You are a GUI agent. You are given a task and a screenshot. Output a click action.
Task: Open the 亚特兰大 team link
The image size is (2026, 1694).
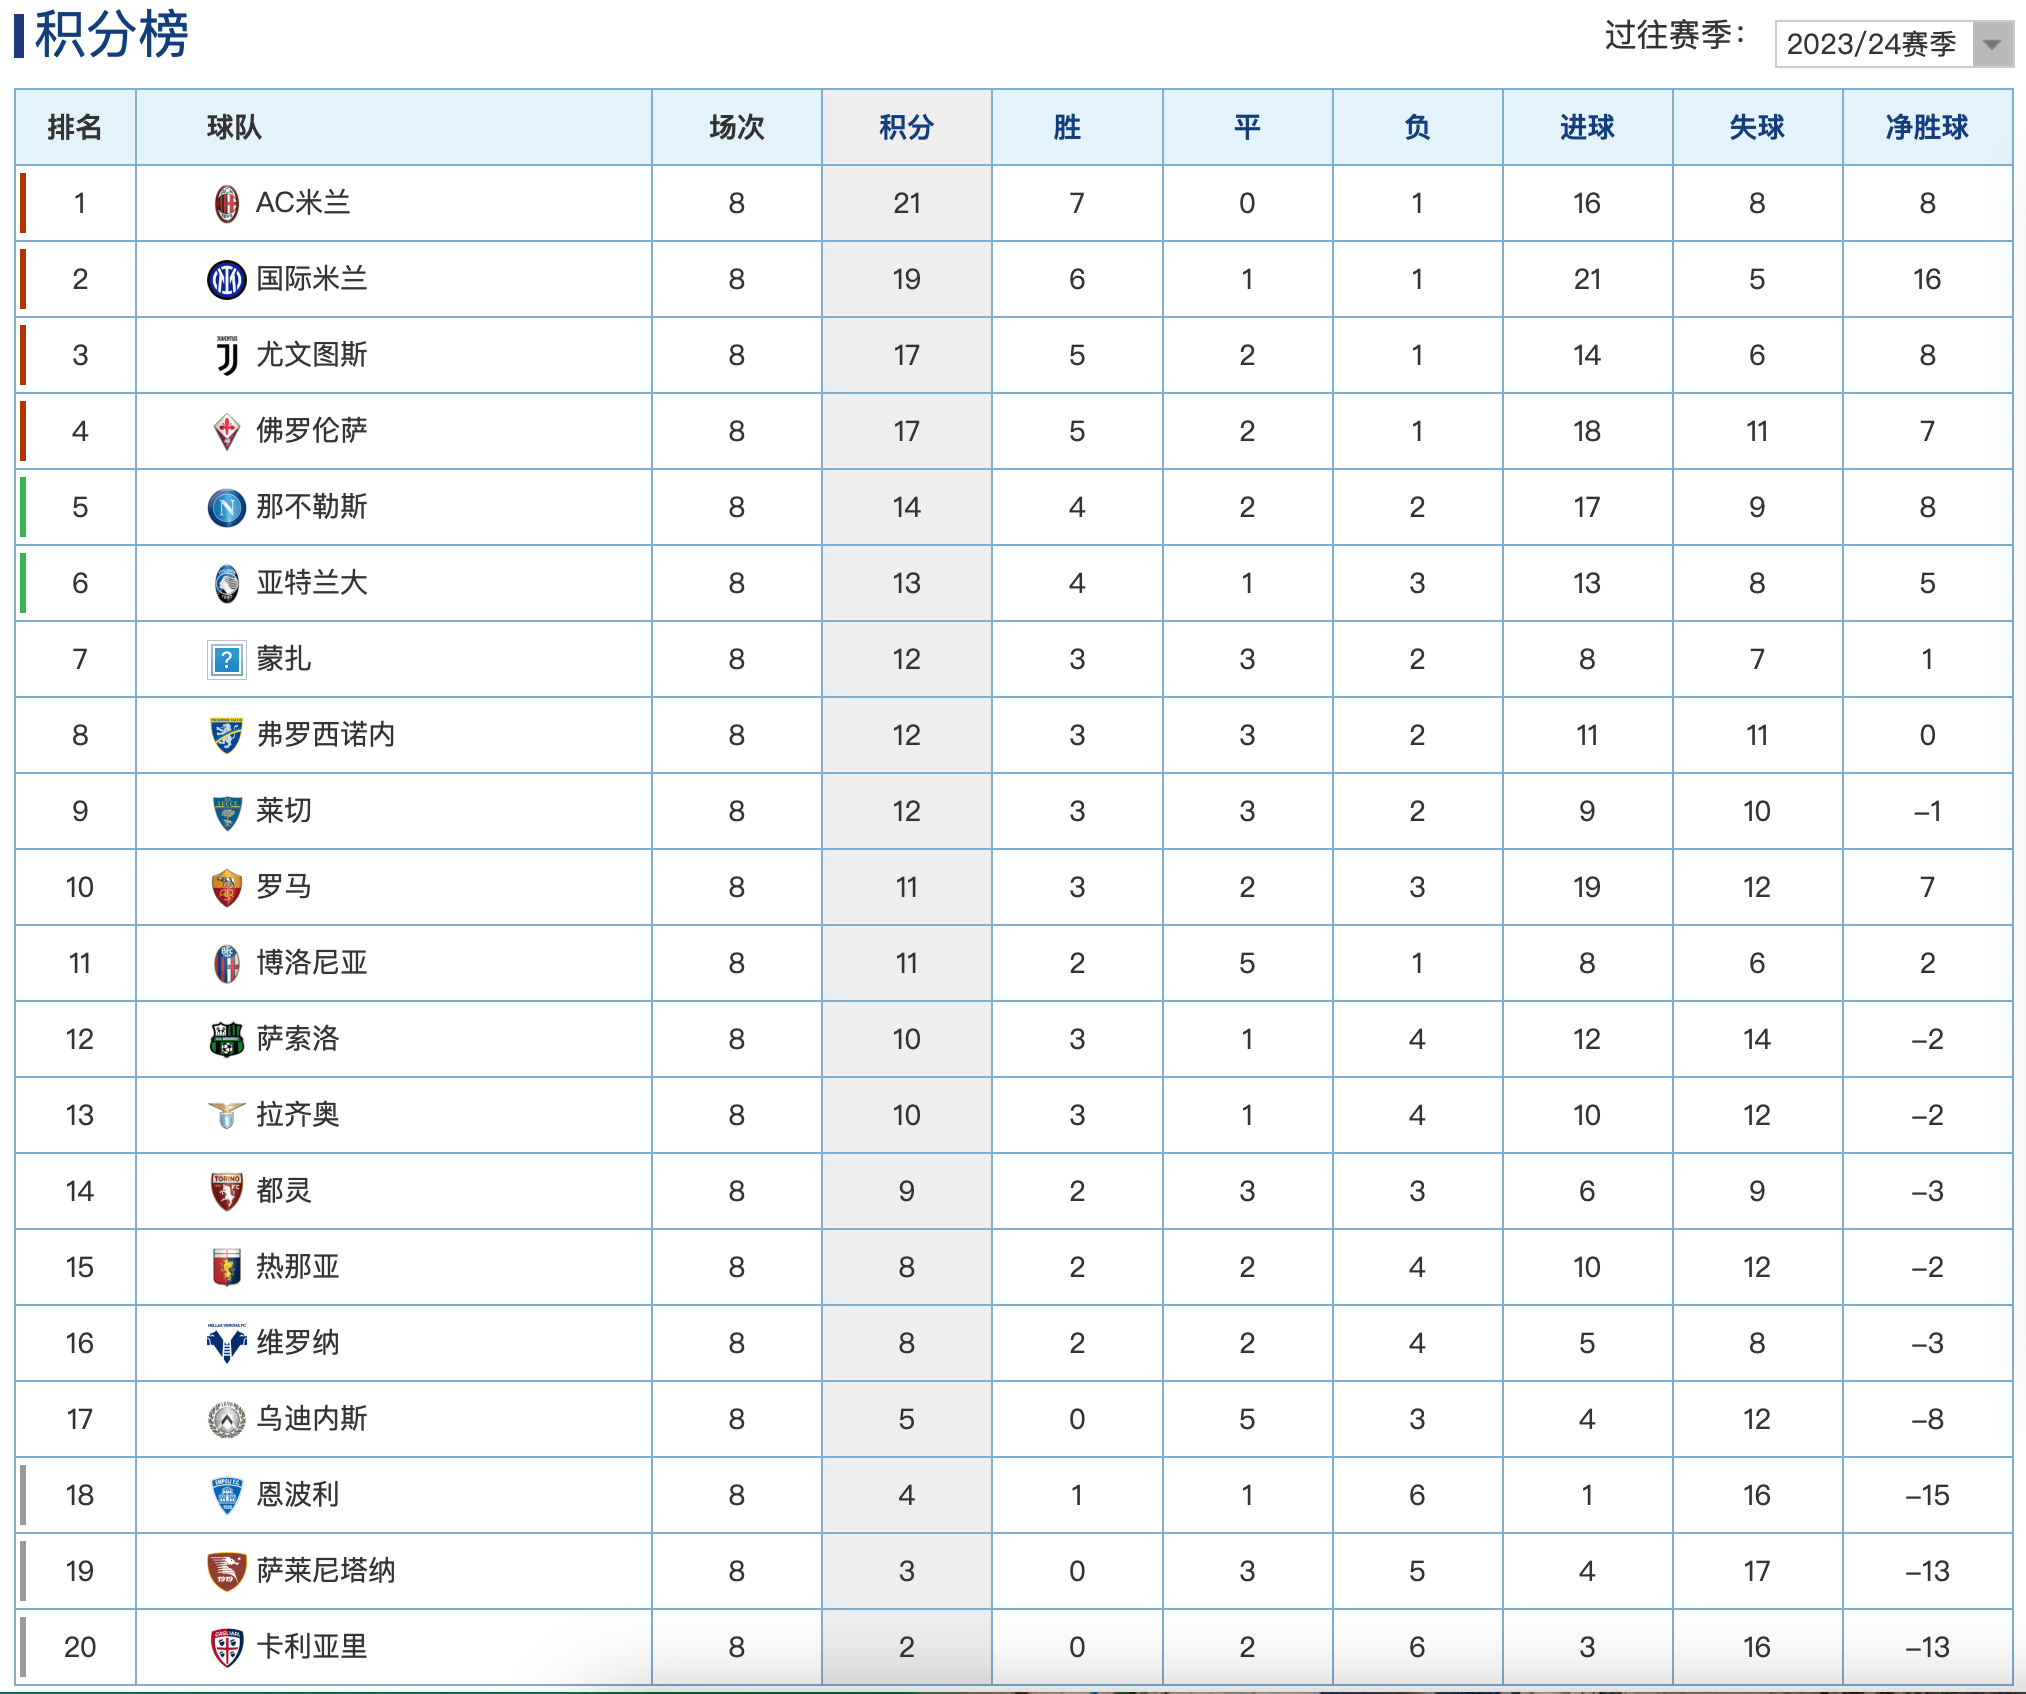311,583
